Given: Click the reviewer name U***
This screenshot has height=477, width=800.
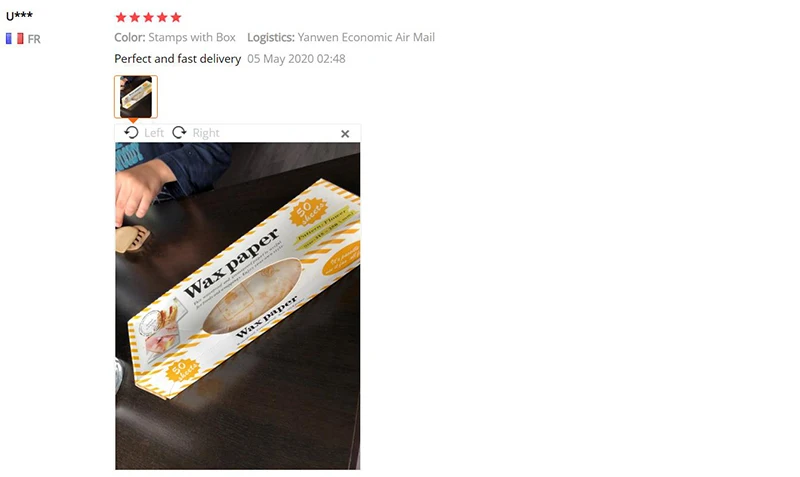Looking at the screenshot, I should pyautogui.click(x=19, y=16).
